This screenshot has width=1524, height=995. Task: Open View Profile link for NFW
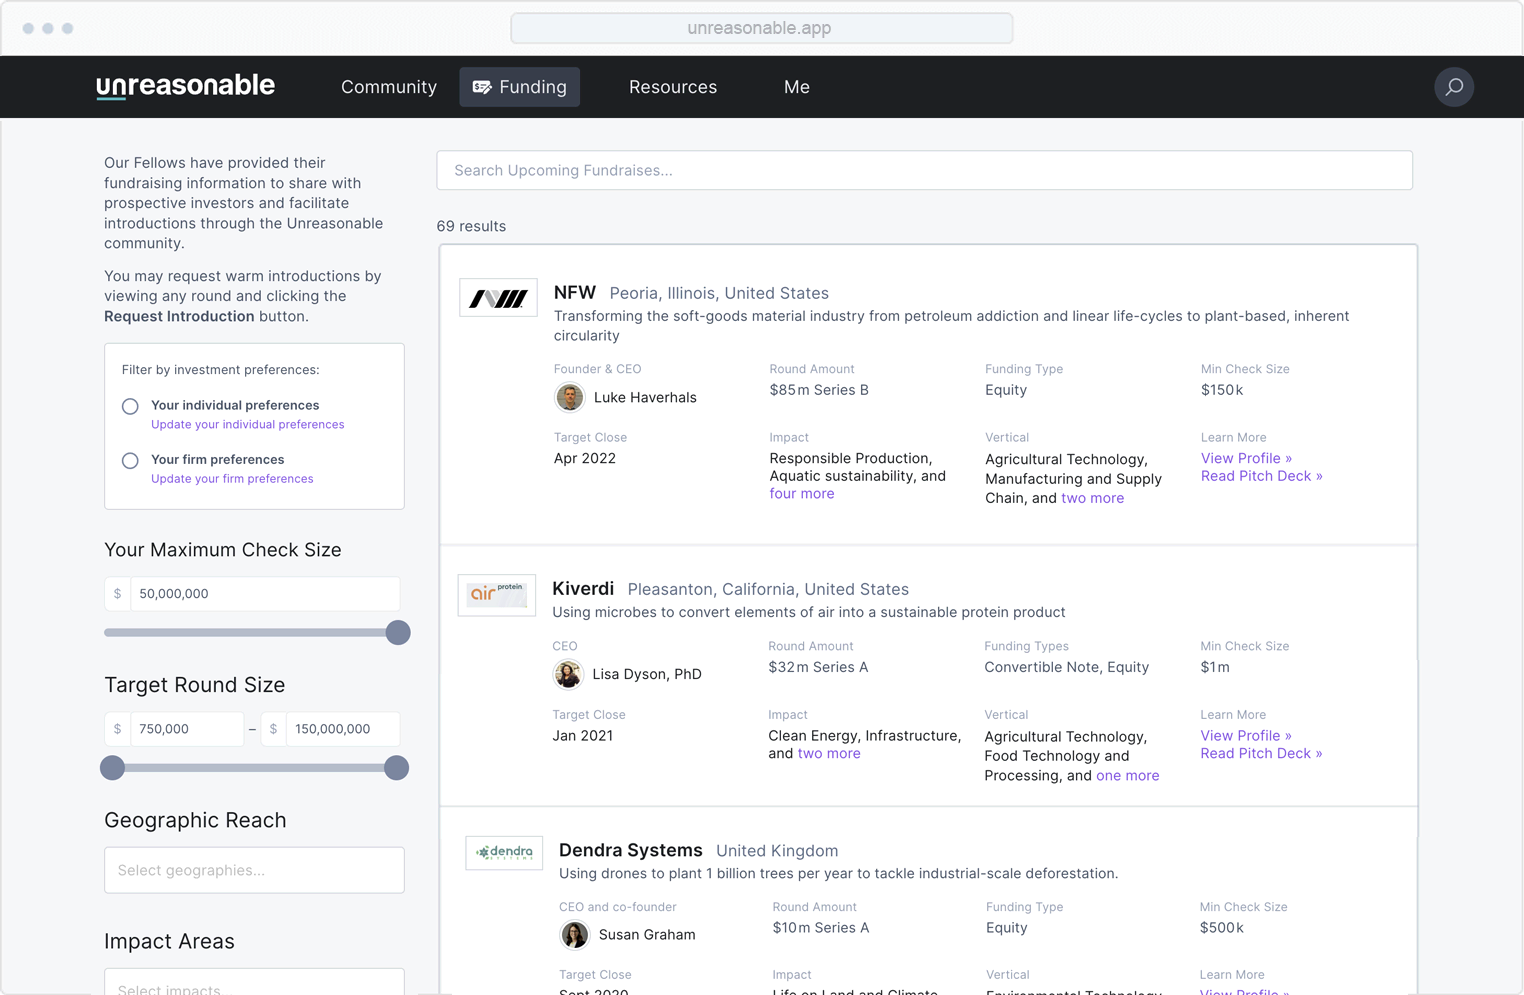click(1246, 458)
